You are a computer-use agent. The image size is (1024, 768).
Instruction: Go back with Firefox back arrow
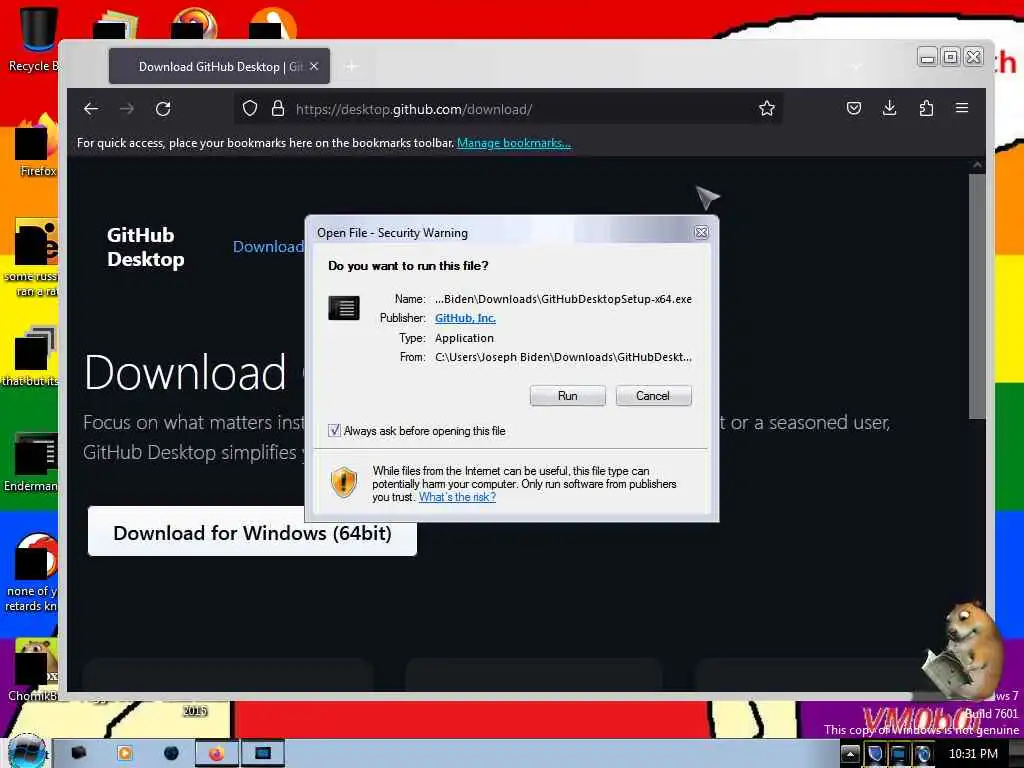[91, 108]
